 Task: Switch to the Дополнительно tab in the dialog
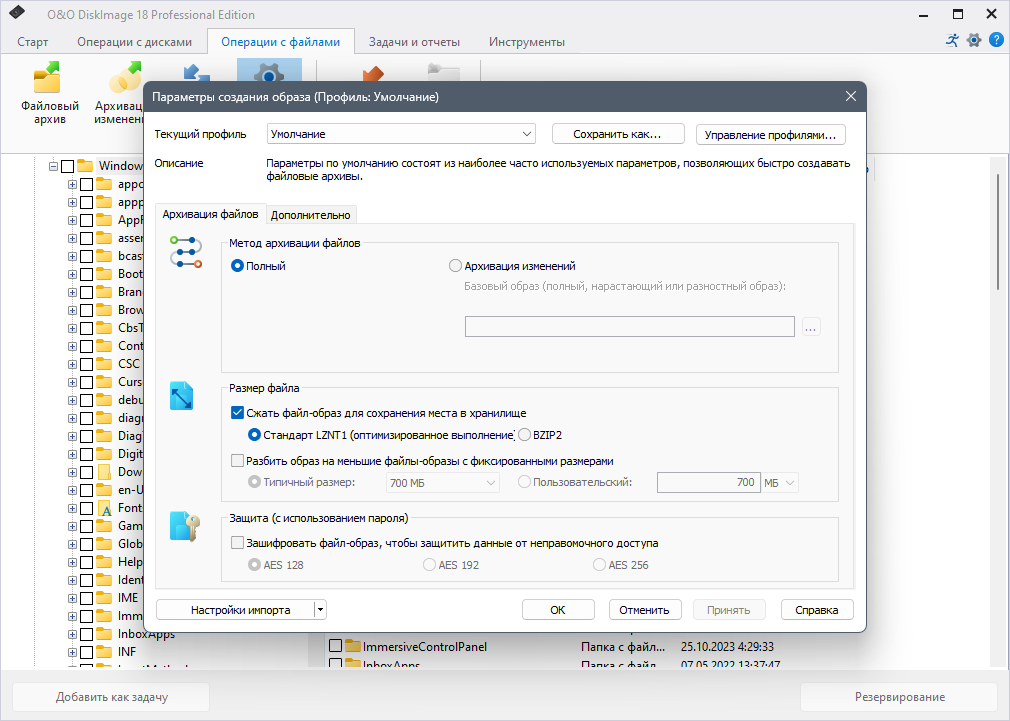click(310, 215)
